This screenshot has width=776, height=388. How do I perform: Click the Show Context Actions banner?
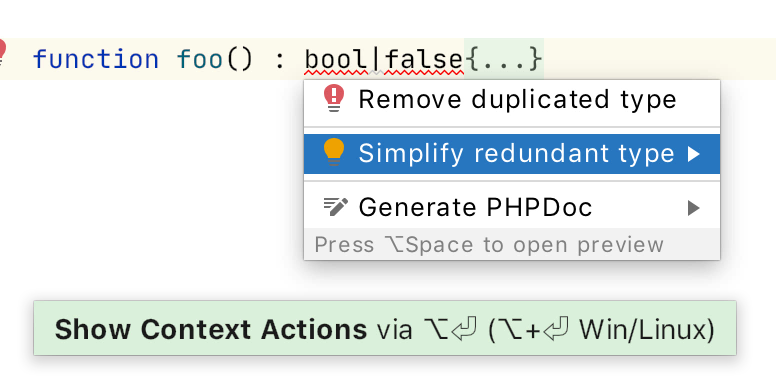(385, 328)
